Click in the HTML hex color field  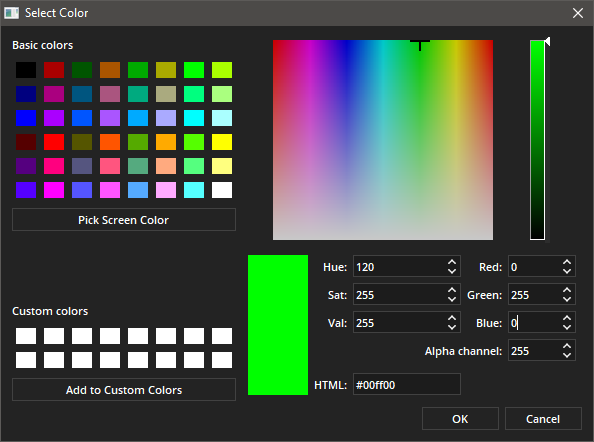407,384
